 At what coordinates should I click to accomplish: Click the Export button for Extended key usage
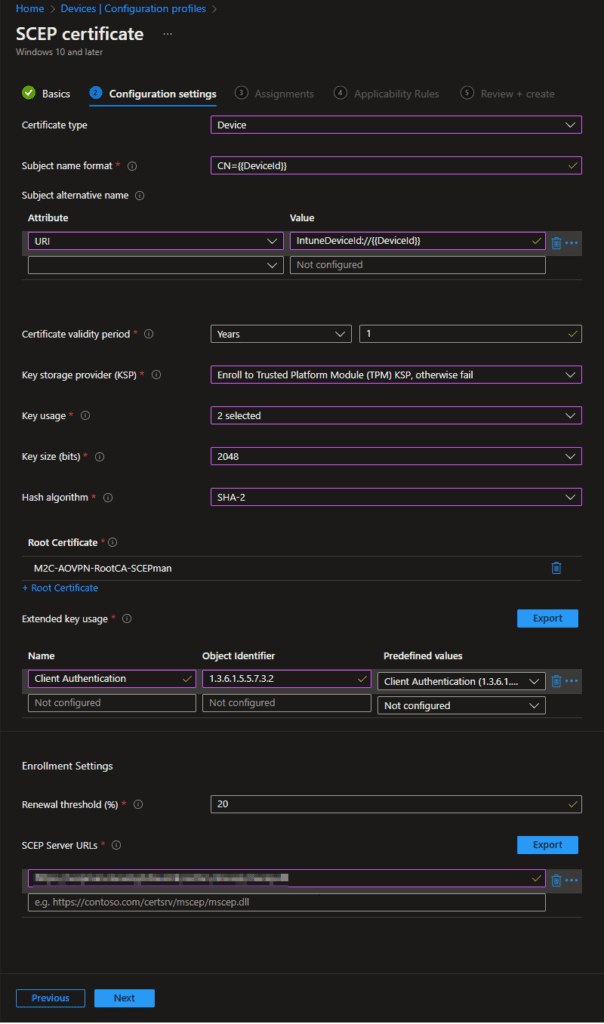(547, 618)
